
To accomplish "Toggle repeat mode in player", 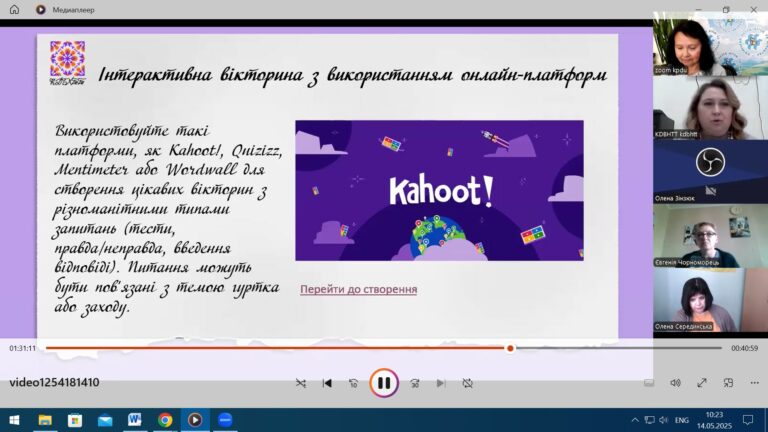I will point(467,383).
